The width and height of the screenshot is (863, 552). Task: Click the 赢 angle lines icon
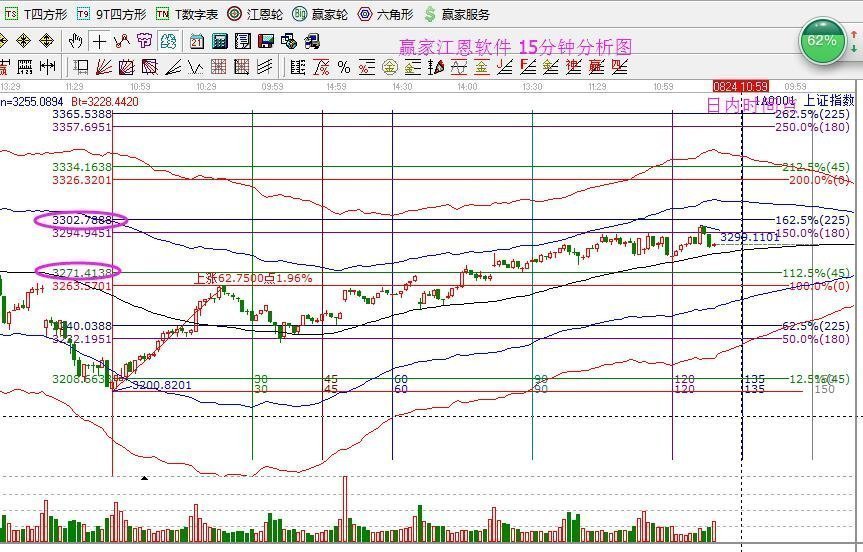[x=596, y=67]
